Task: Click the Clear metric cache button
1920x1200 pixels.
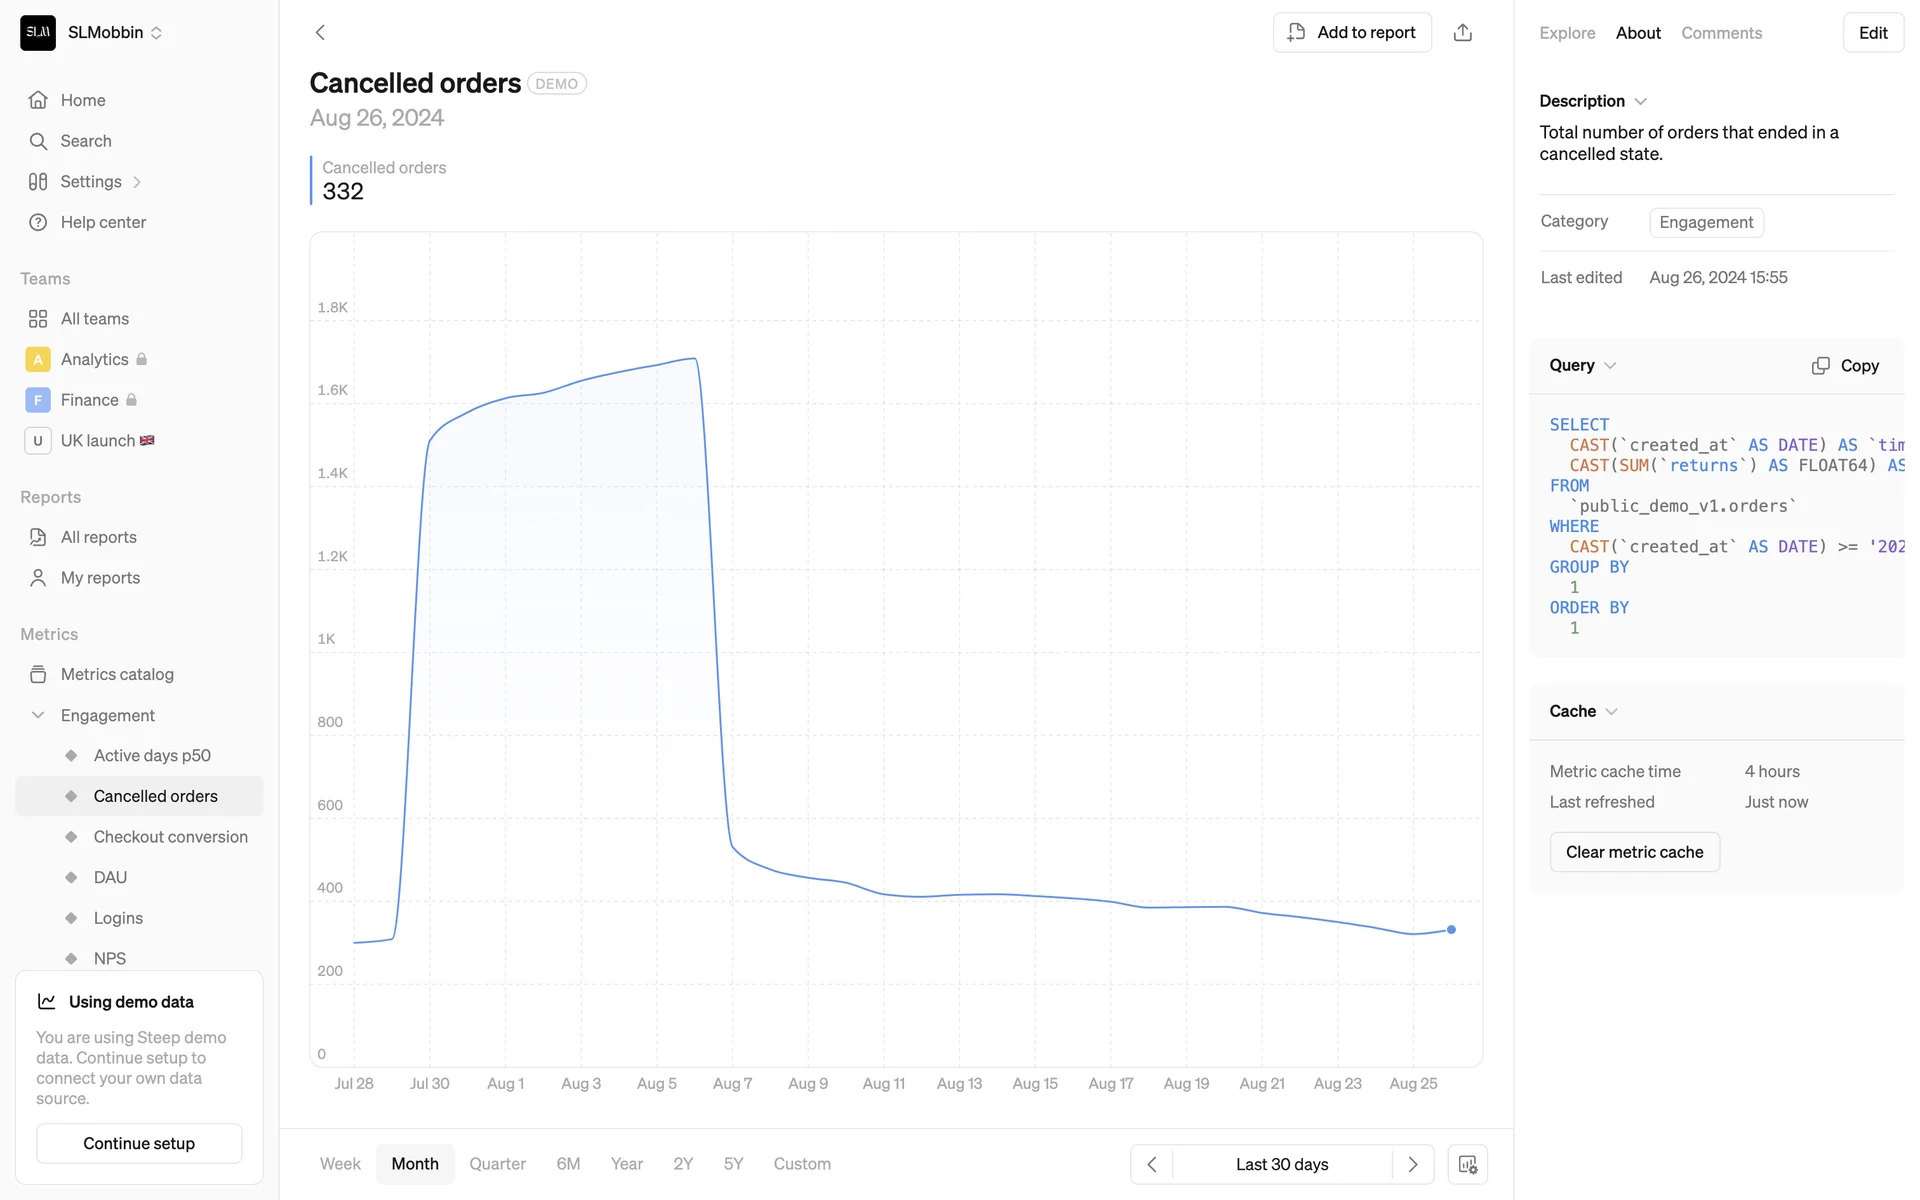Action: 1634,852
